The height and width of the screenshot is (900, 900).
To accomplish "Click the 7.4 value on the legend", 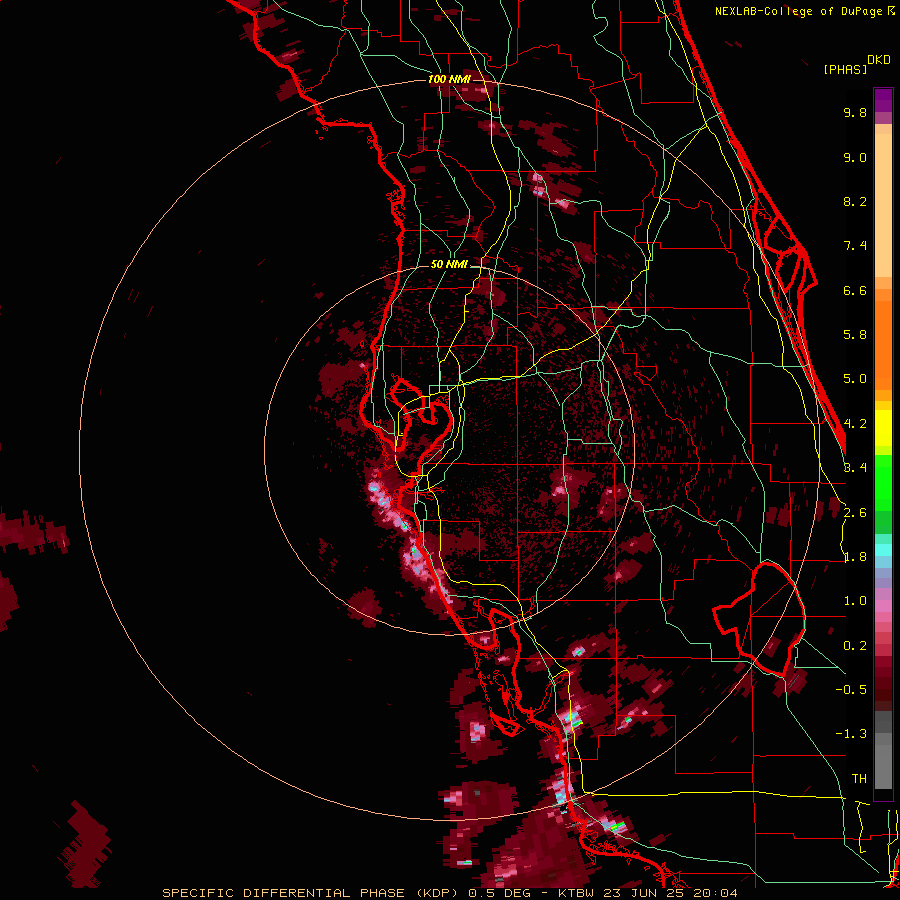I will click(855, 246).
